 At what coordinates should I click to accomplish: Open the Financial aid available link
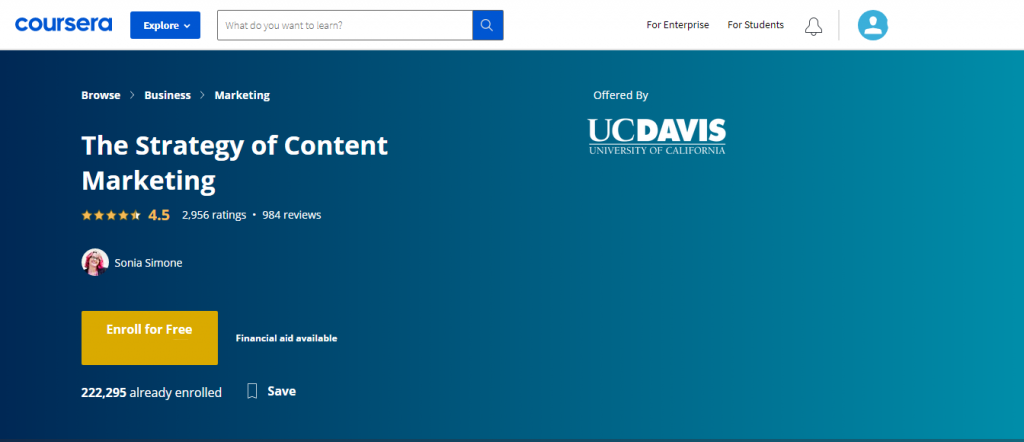(x=286, y=338)
